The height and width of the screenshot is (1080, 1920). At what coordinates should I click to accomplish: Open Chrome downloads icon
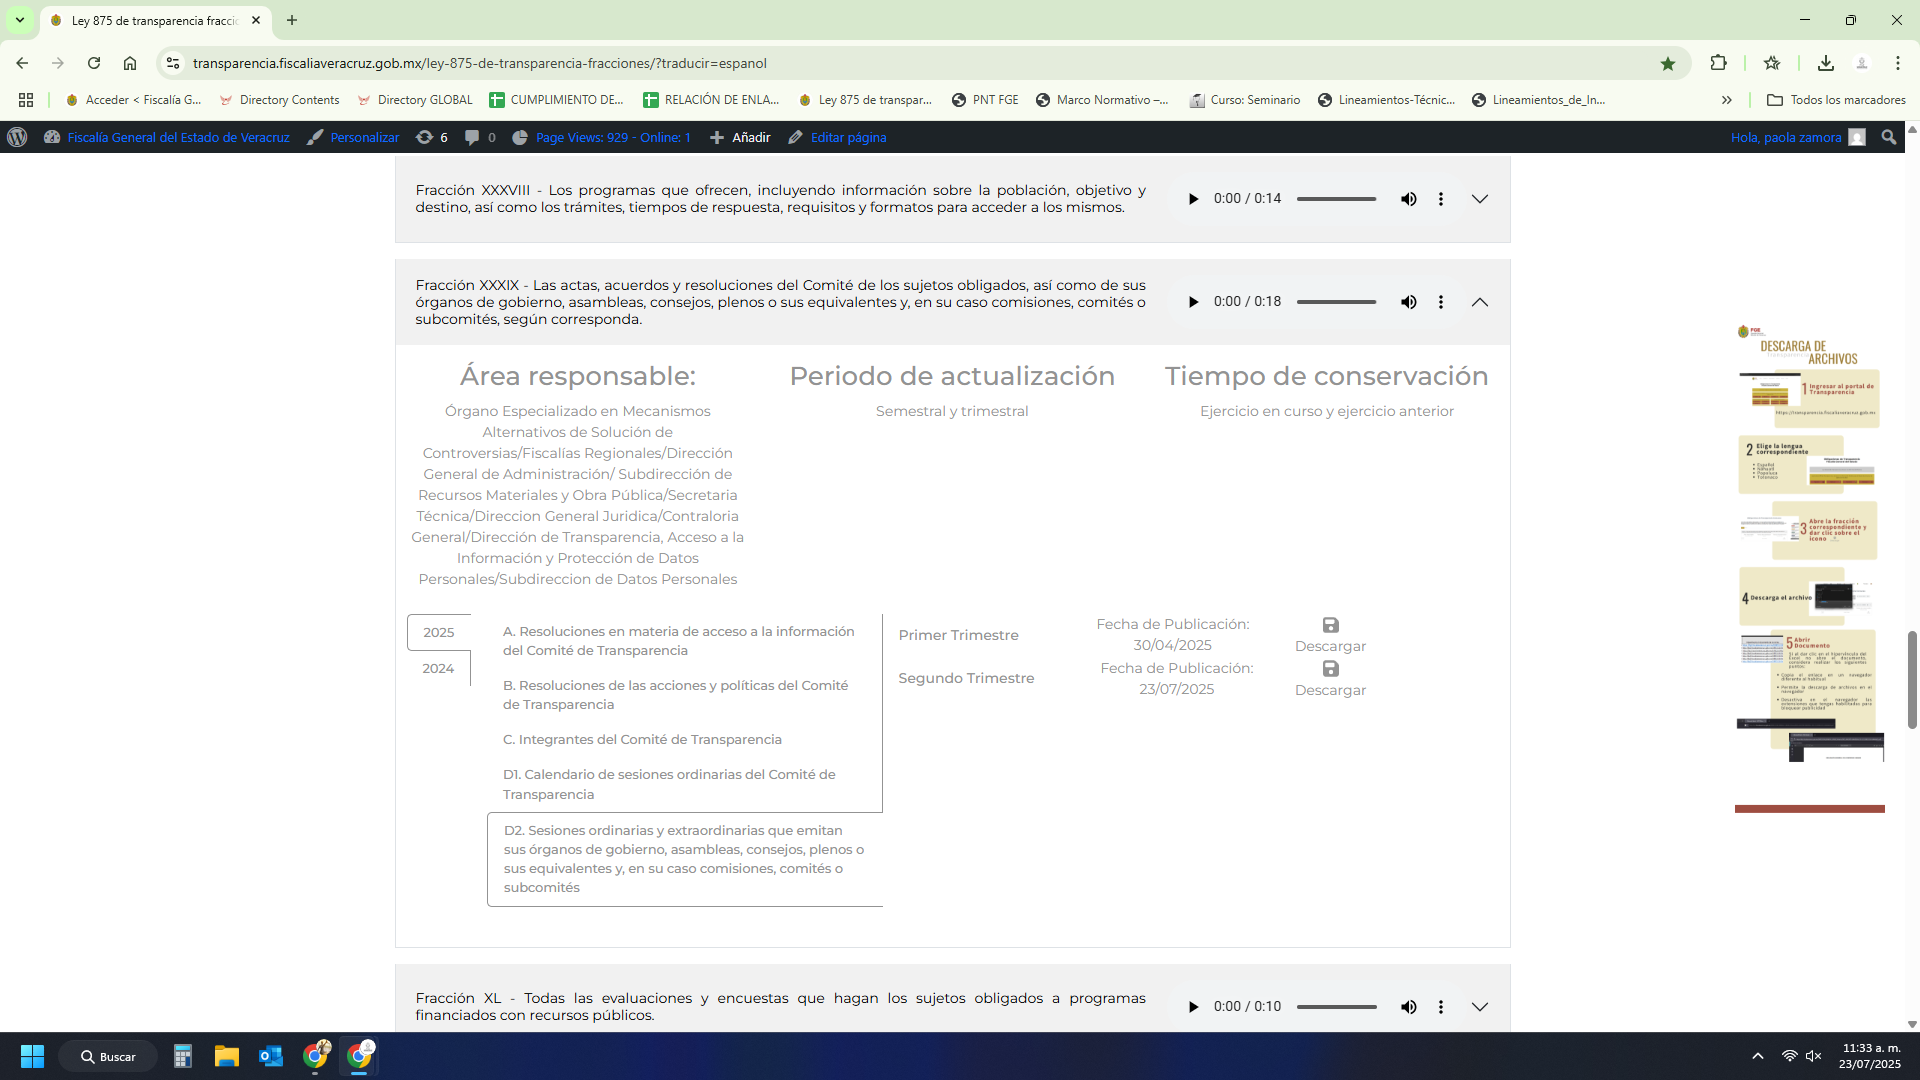pyautogui.click(x=1825, y=63)
